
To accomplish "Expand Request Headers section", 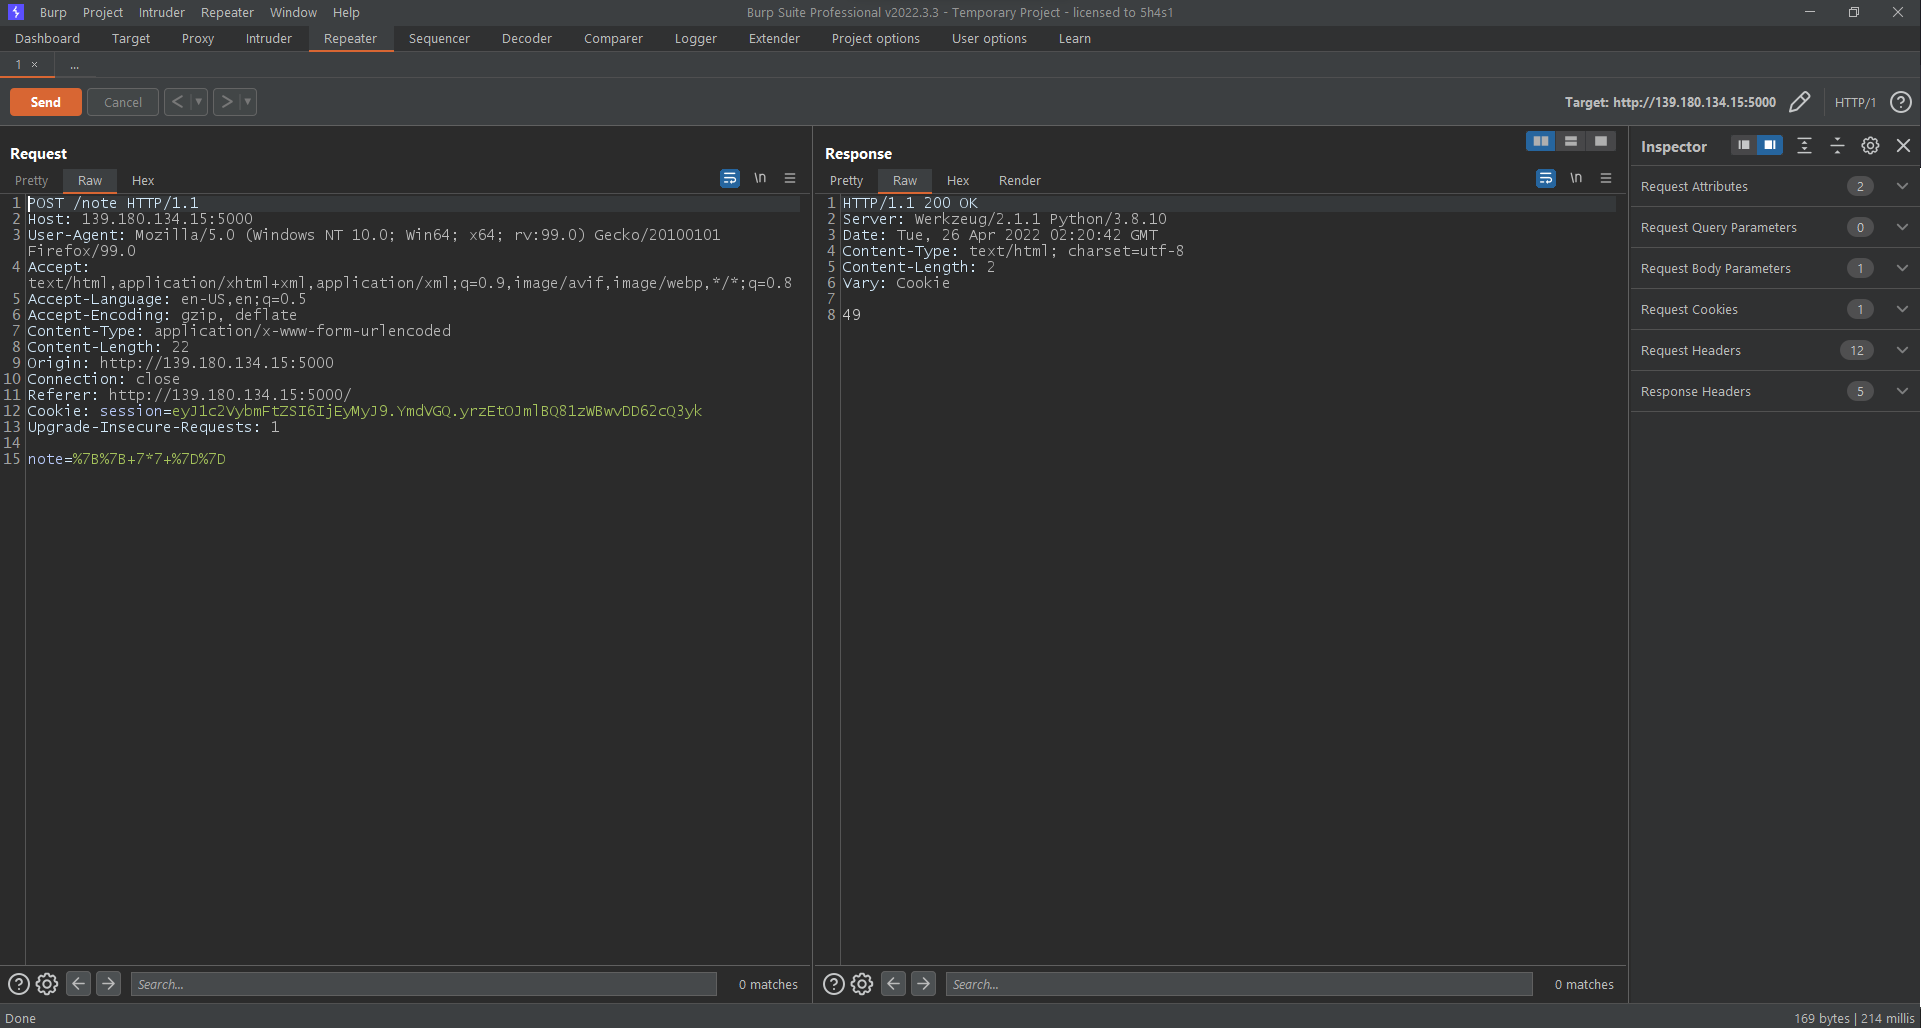I will pyautogui.click(x=1902, y=350).
